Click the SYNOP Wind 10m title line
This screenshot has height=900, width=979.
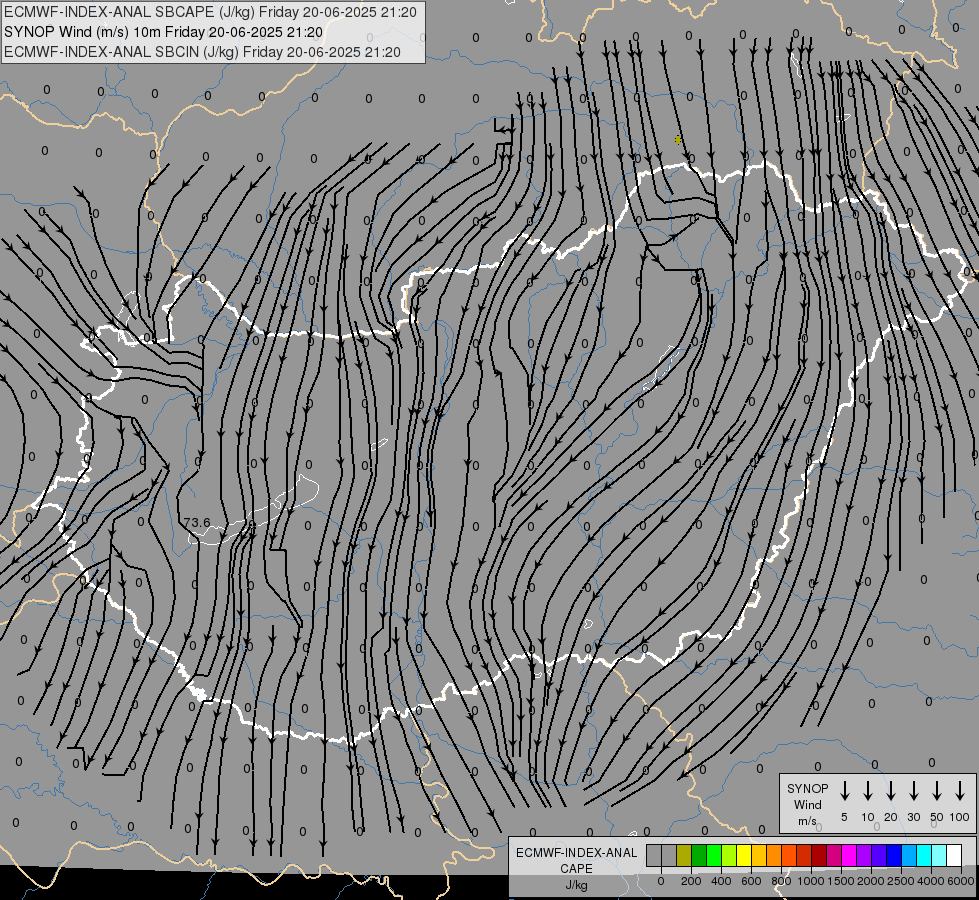[x=164, y=32]
